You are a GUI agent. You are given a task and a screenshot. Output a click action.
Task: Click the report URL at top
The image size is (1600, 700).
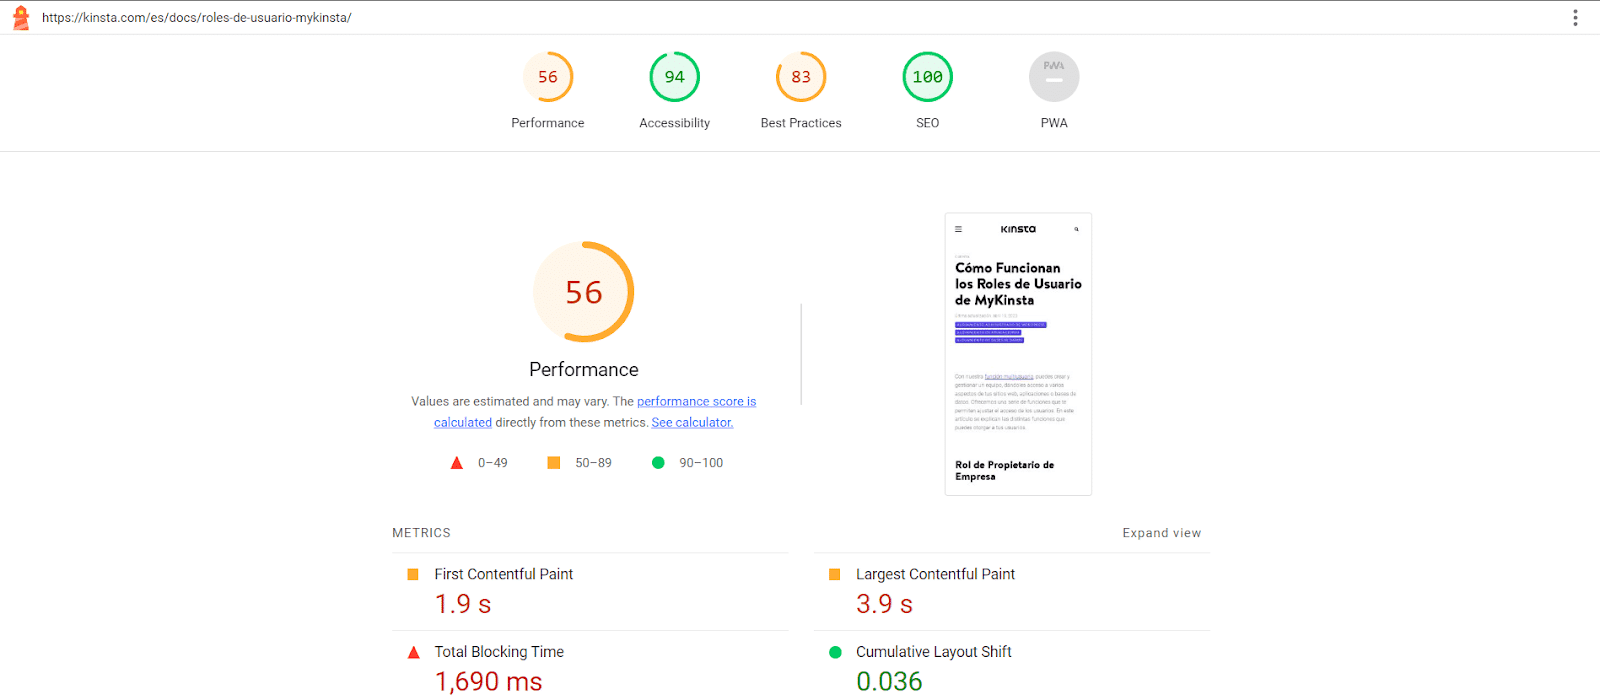[x=197, y=18]
